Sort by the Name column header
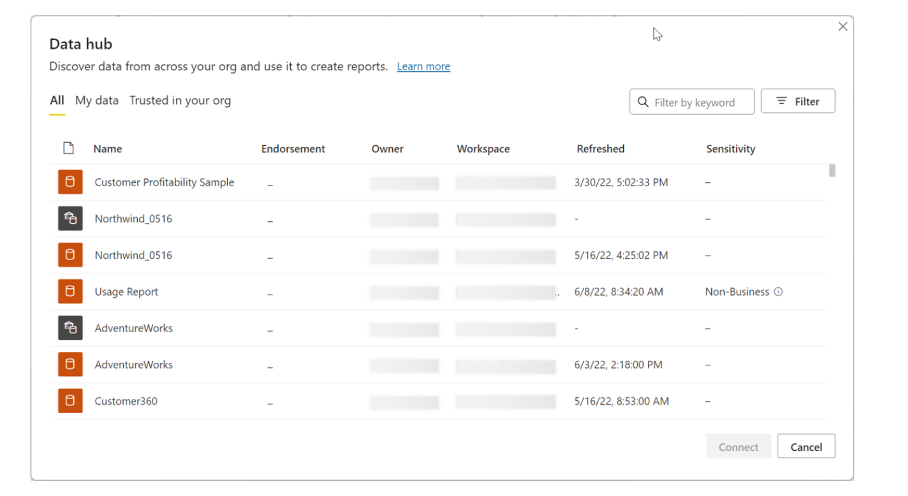 point(107,149)
